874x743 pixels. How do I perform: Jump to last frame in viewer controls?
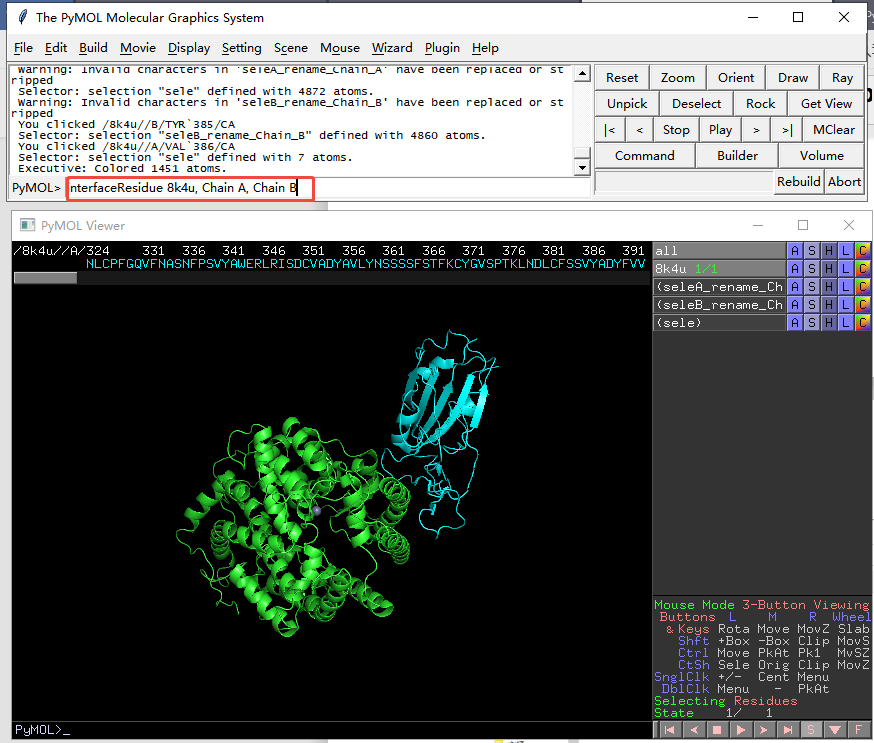(x=787, y=730)
